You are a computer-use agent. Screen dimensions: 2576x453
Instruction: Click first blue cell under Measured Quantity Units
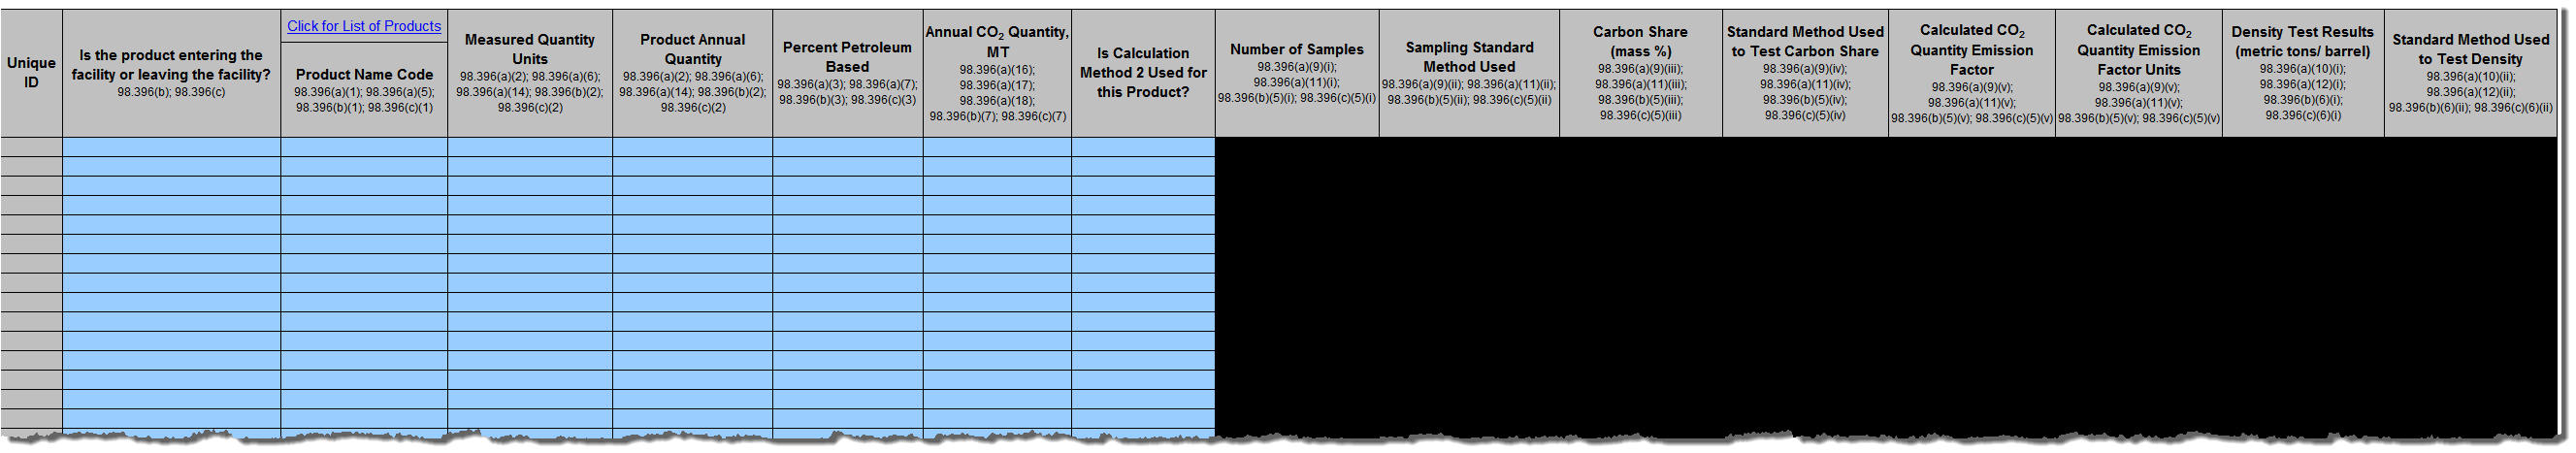(530, 147)
